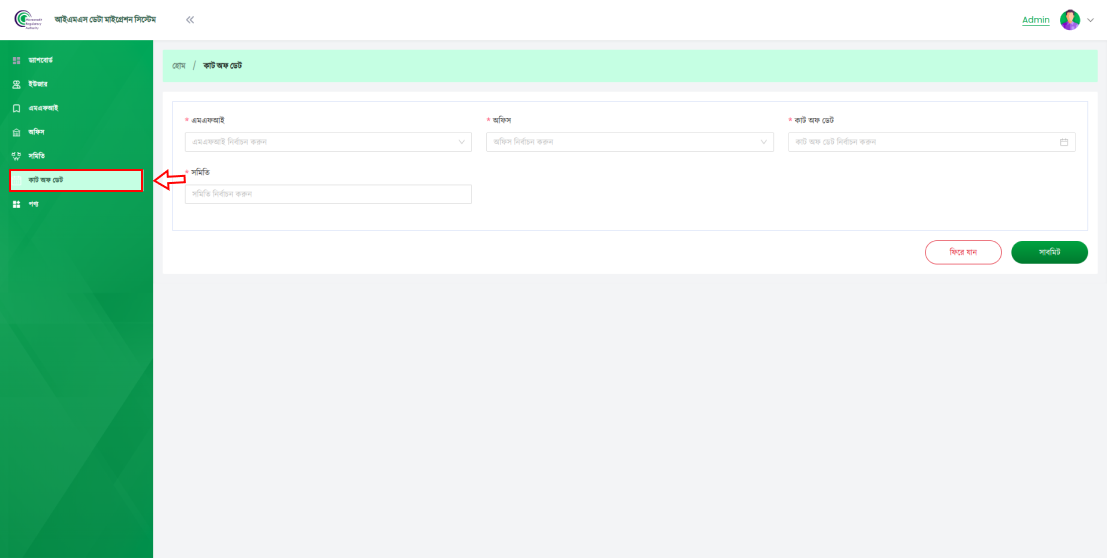The width and height of the screenshot is (1107, 558).
Task: Click the organization logo at top left
Action: tap(27, 20)
